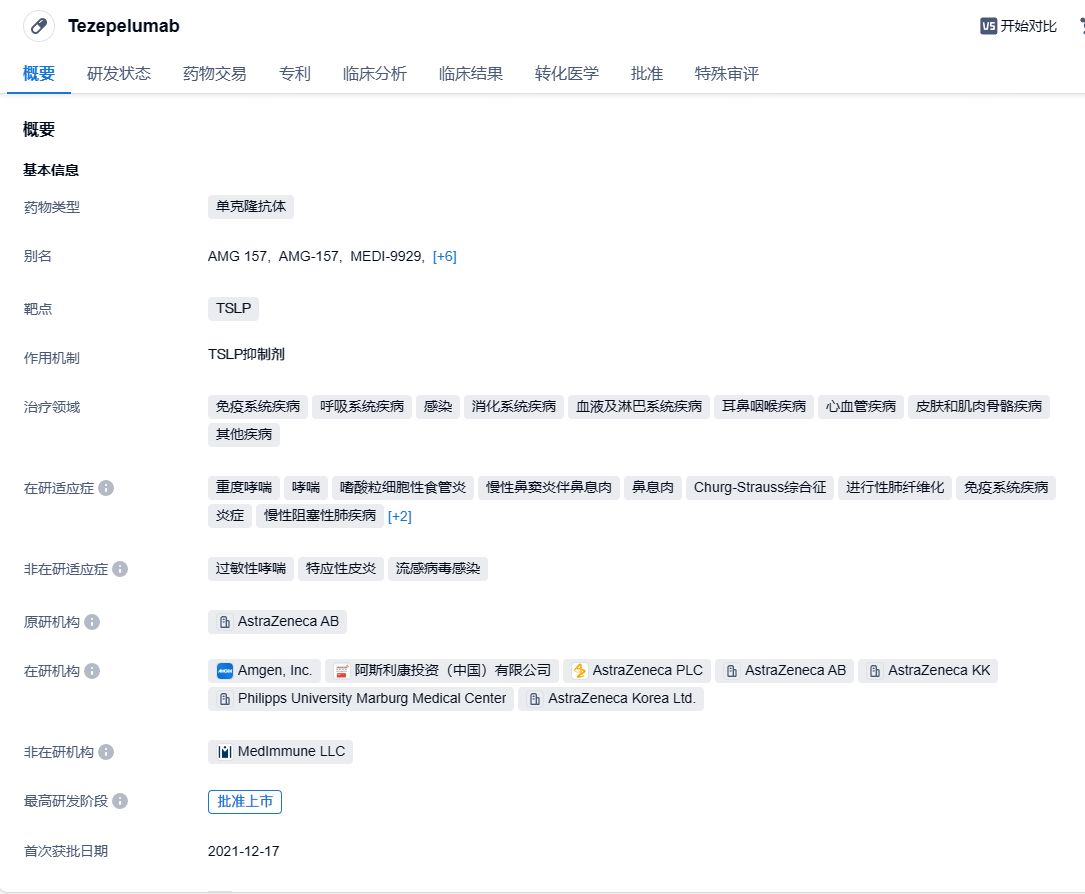The height and width of the screenshot is (894, 1085).
Task: Expand the [+2] more indications
Action: click(400, 516)
